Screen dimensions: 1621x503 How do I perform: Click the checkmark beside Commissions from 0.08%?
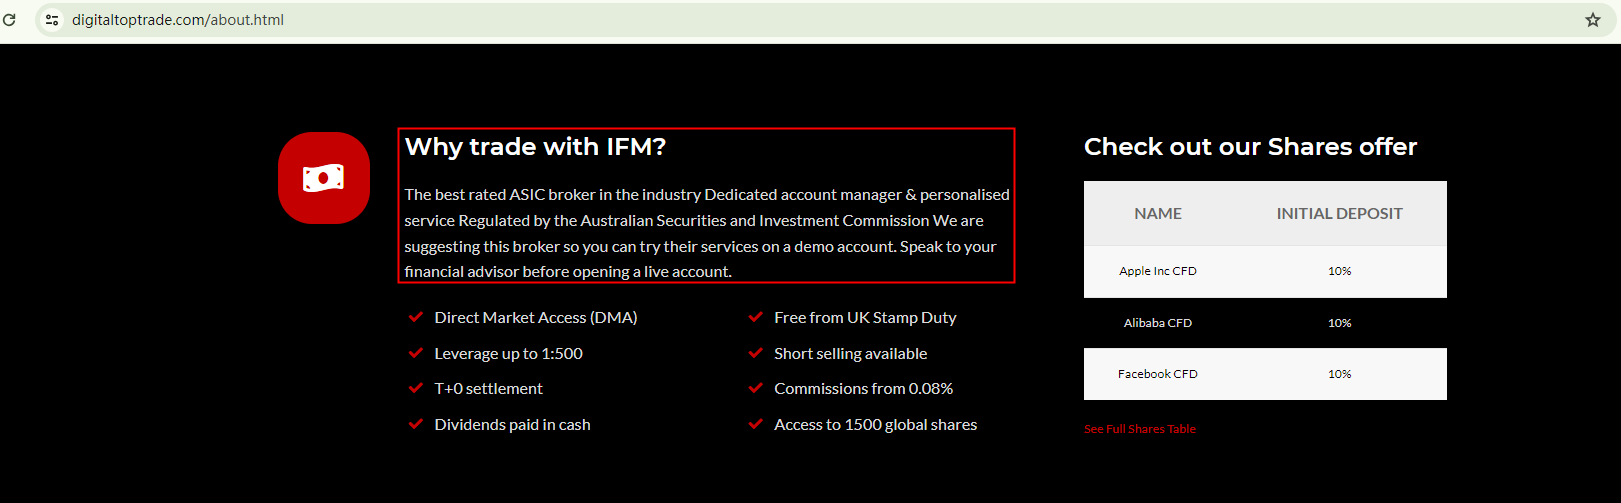(756, 388)
